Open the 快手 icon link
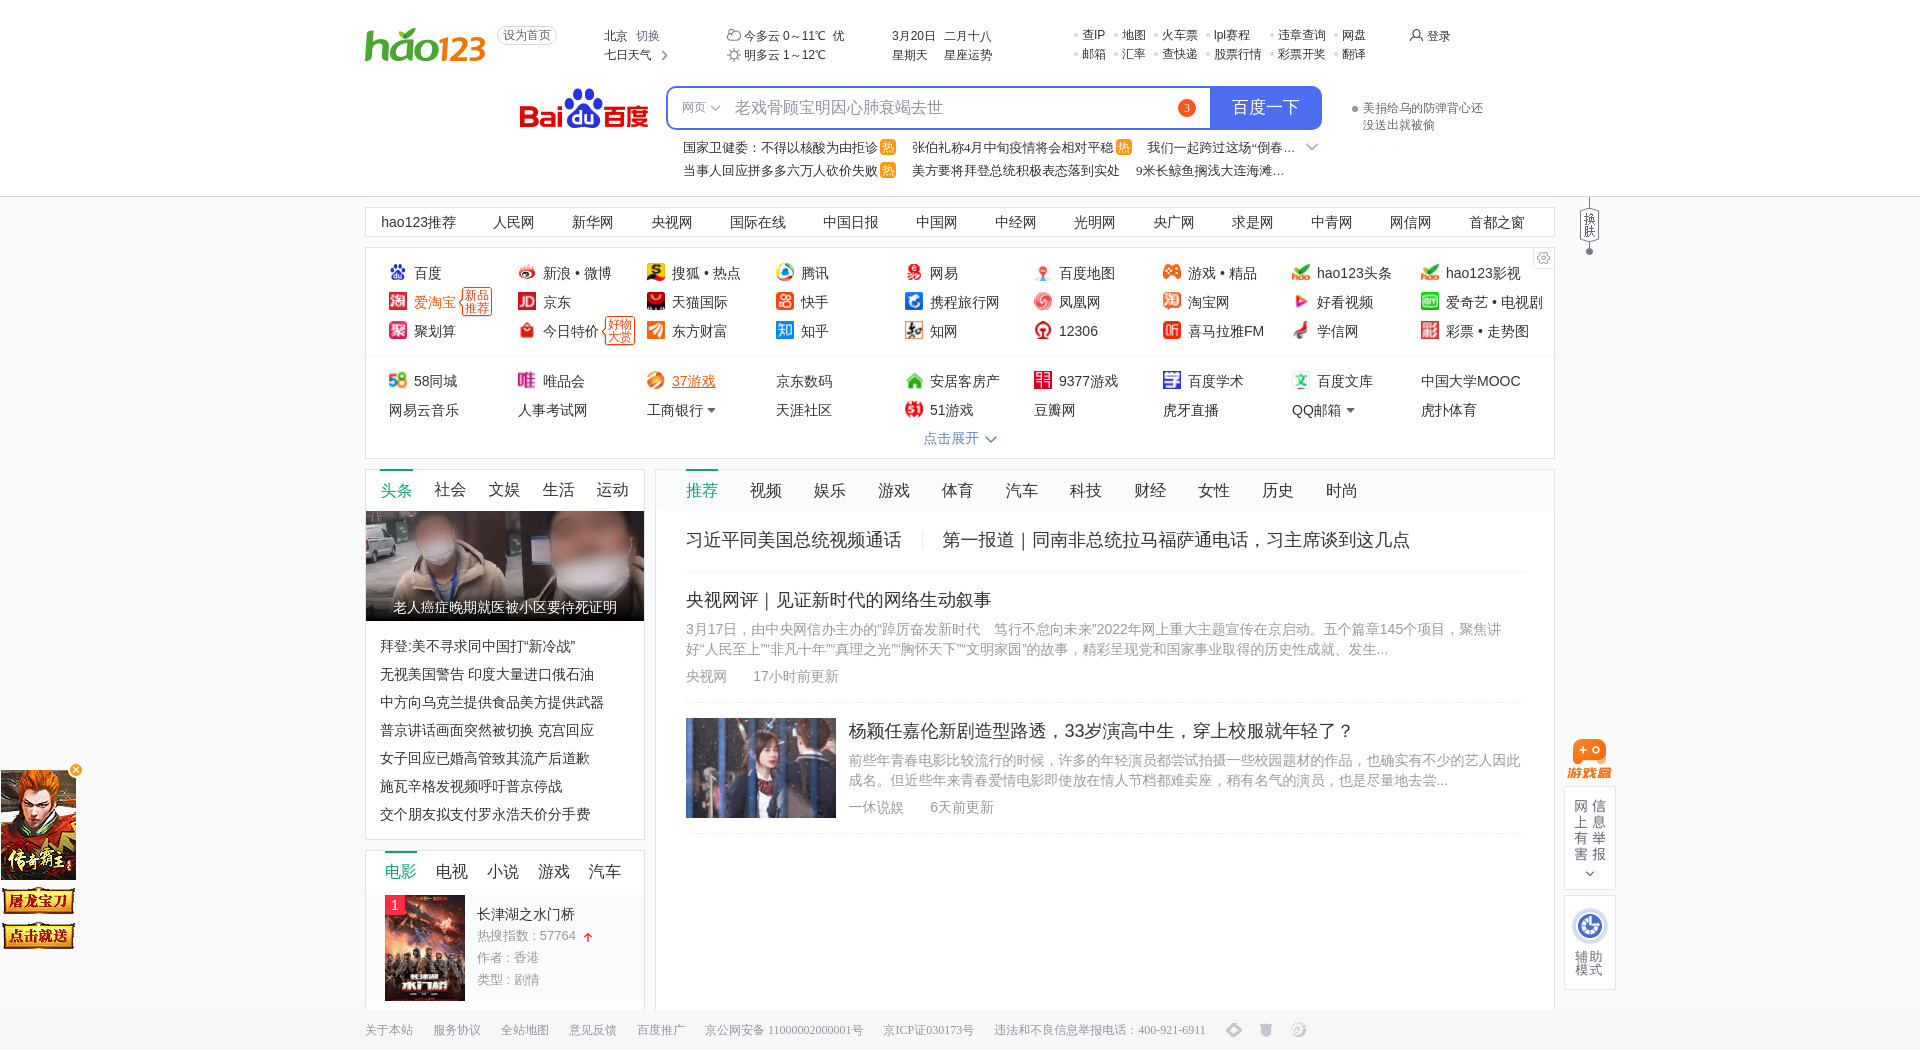This screenshot has width=1920, height=1050. point(785,301)
